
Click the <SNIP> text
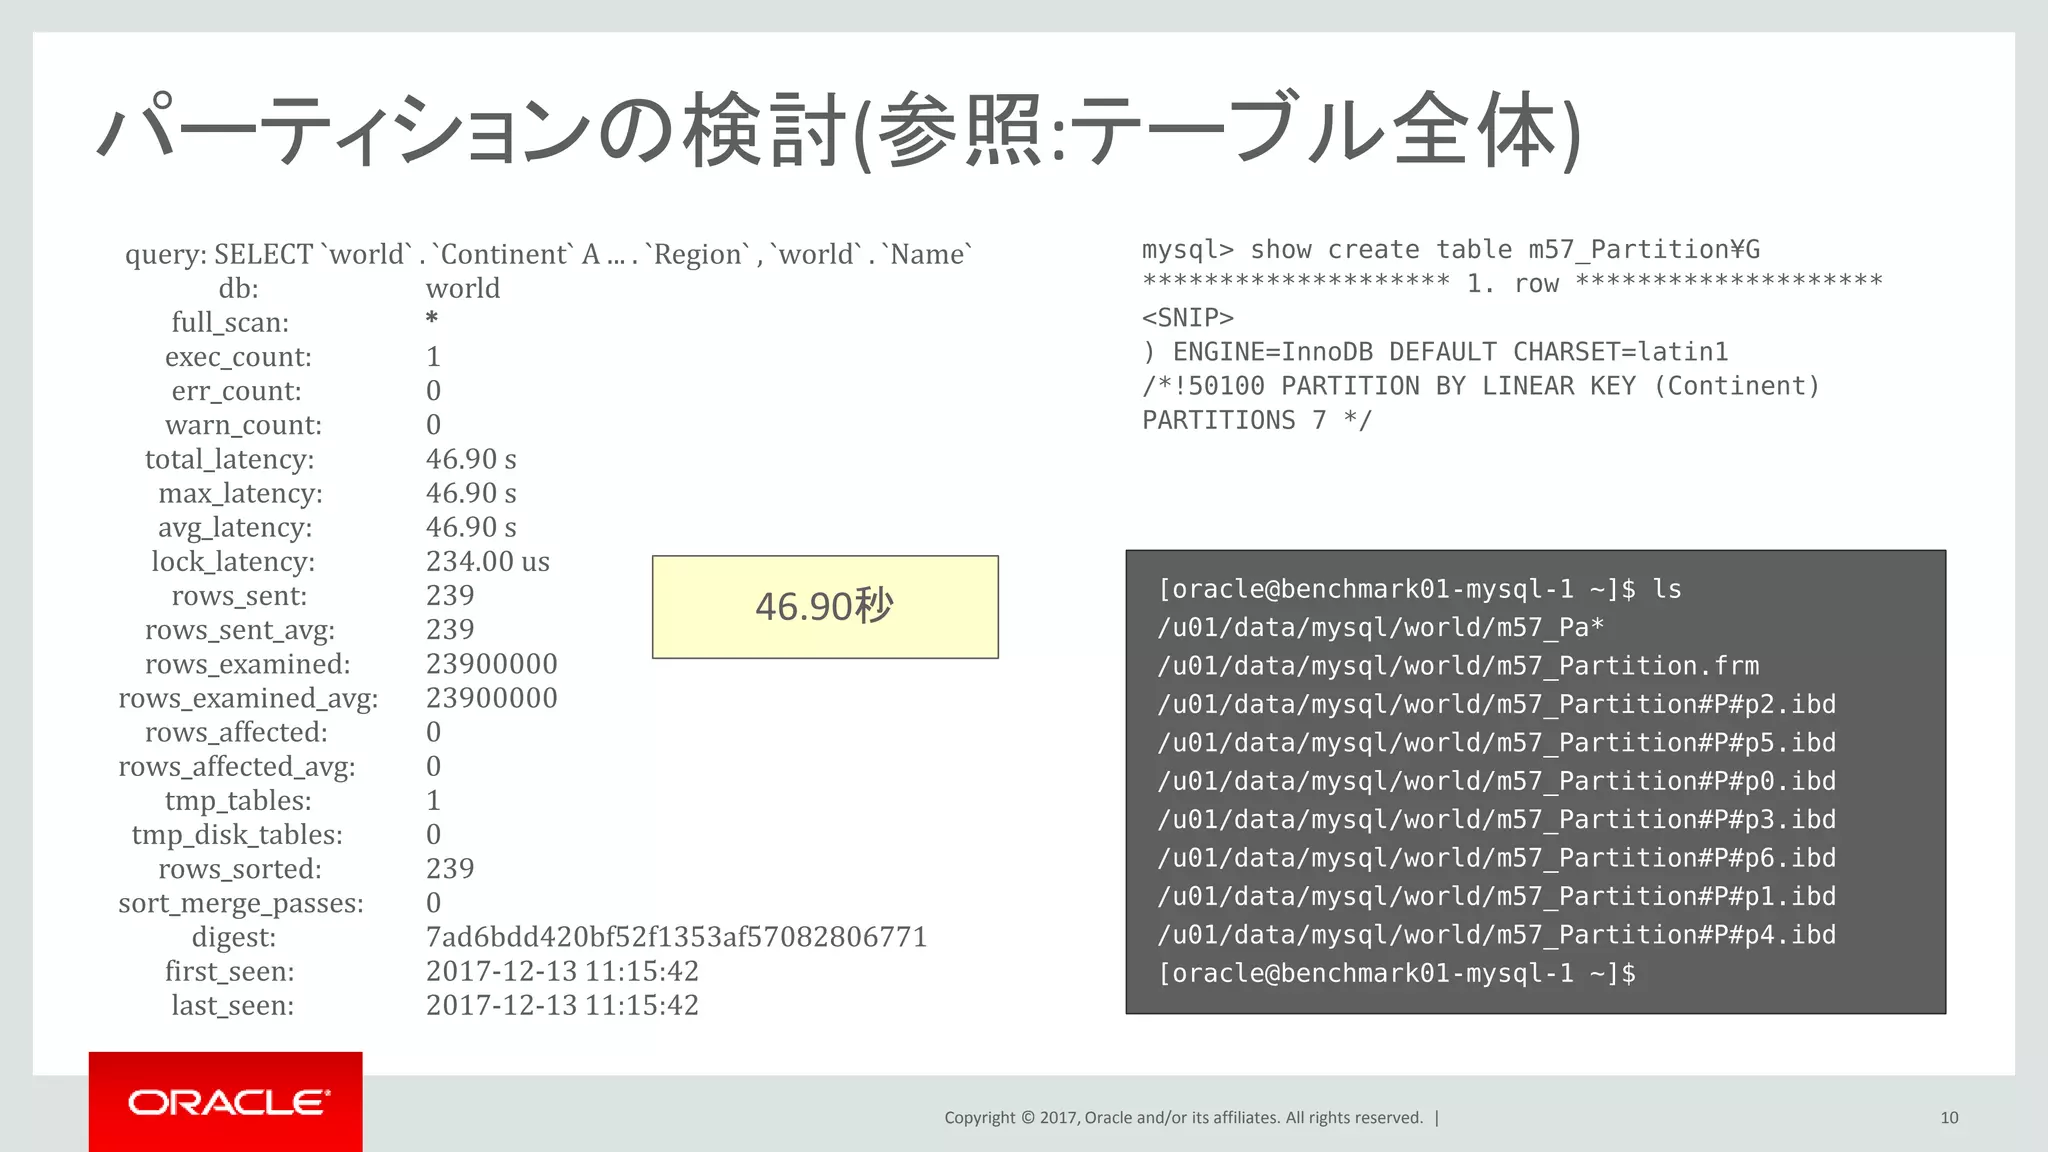1188,318
